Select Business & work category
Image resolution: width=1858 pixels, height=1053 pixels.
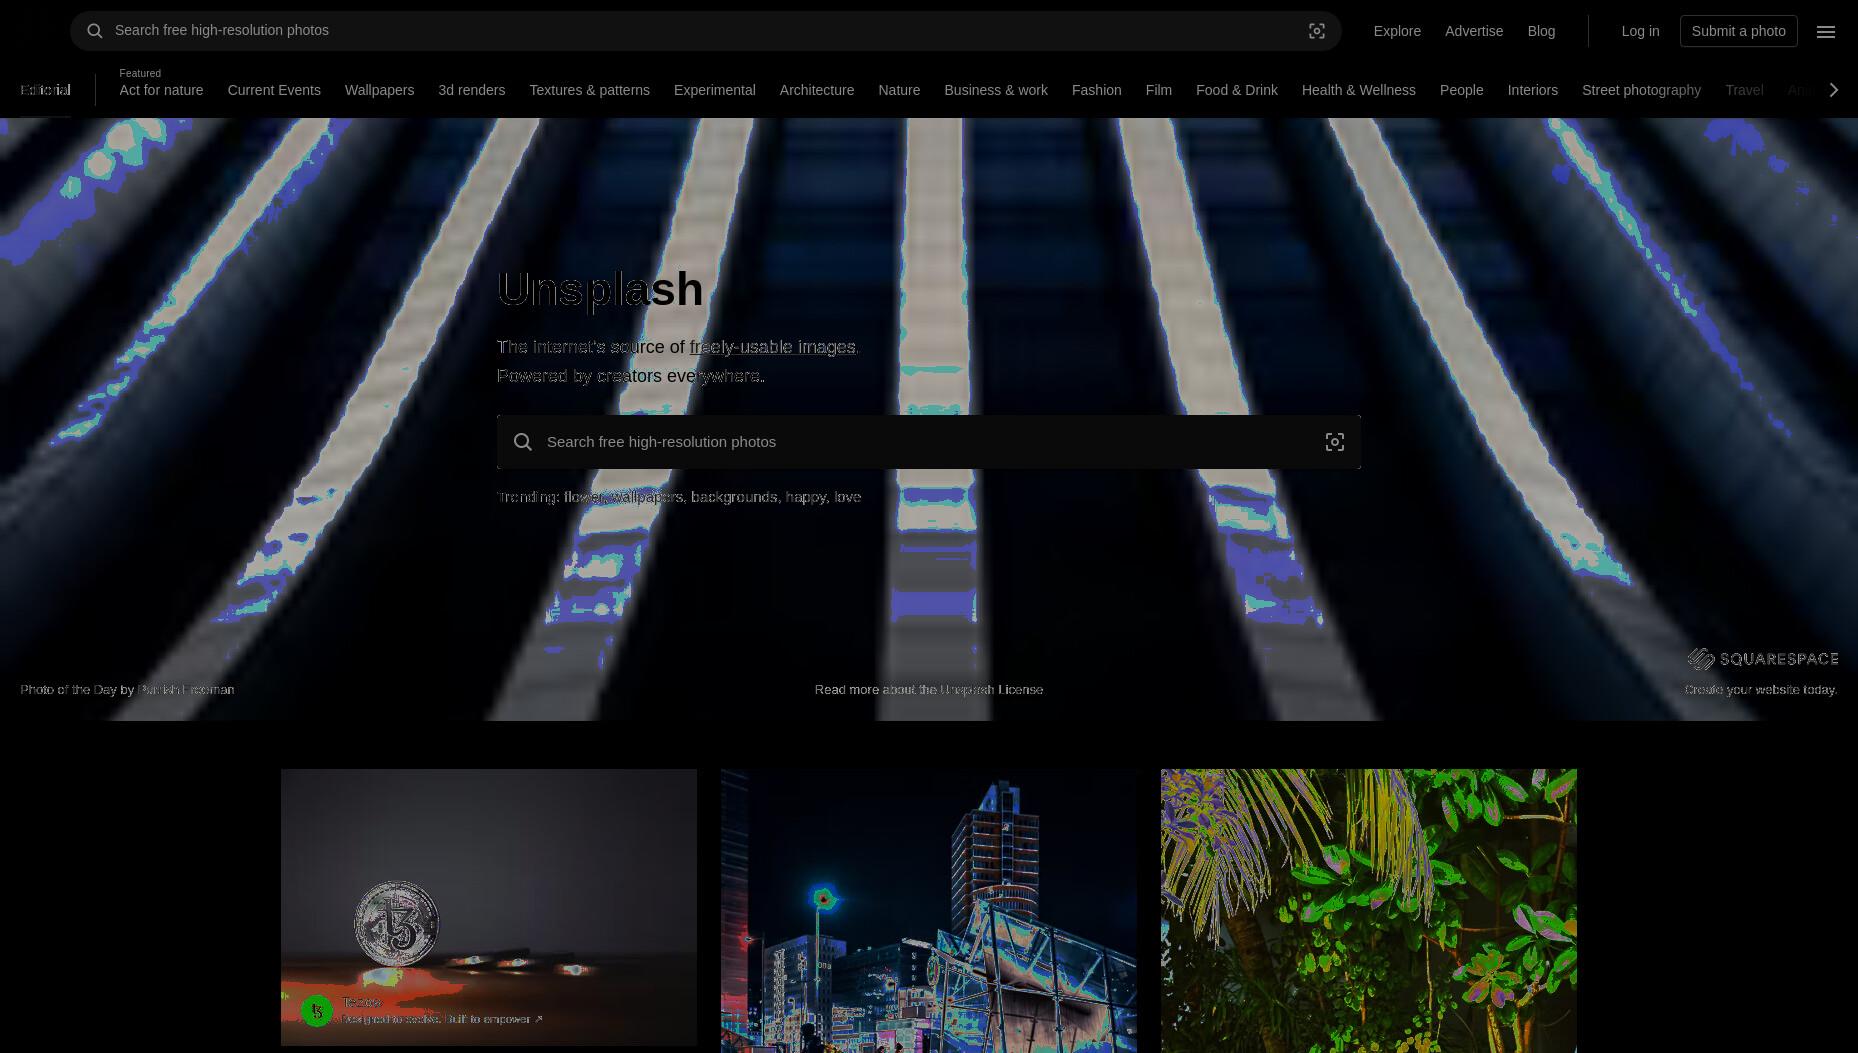tap(996, 90)
